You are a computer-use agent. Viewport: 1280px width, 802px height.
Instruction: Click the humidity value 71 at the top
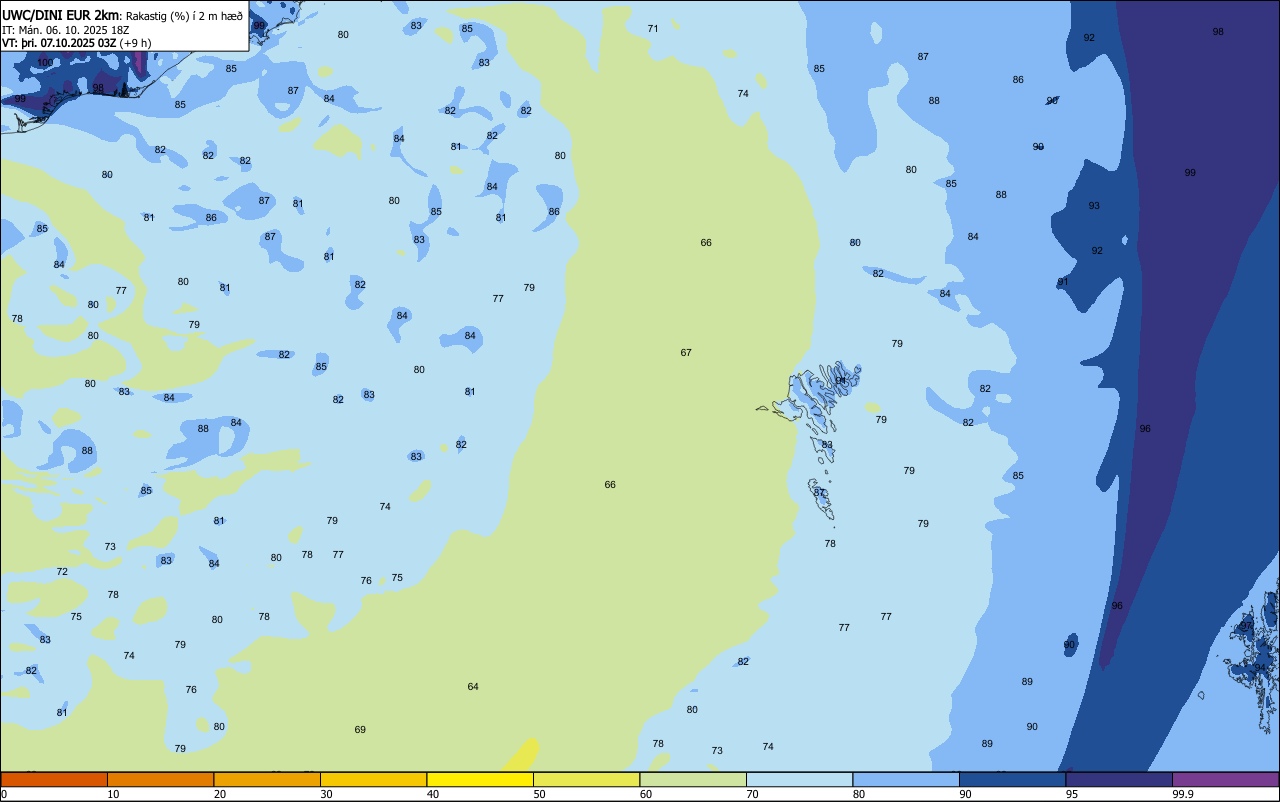point(653,29)
